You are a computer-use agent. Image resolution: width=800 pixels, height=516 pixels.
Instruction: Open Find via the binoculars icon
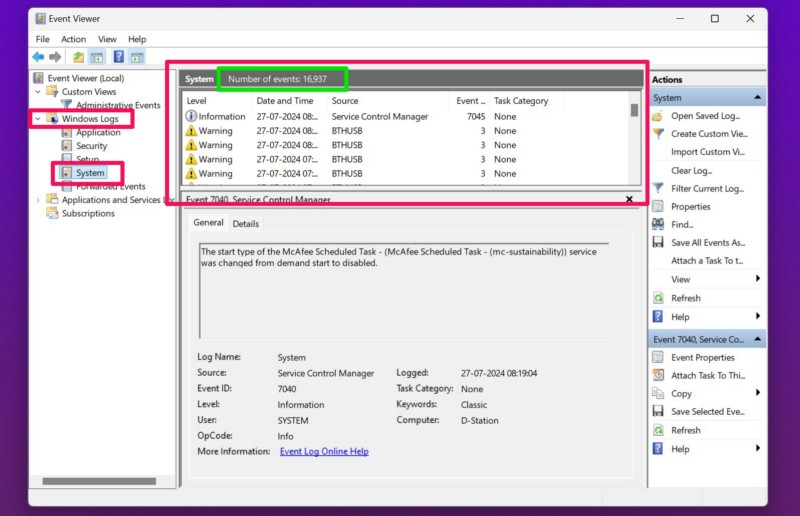click(658, 225)
